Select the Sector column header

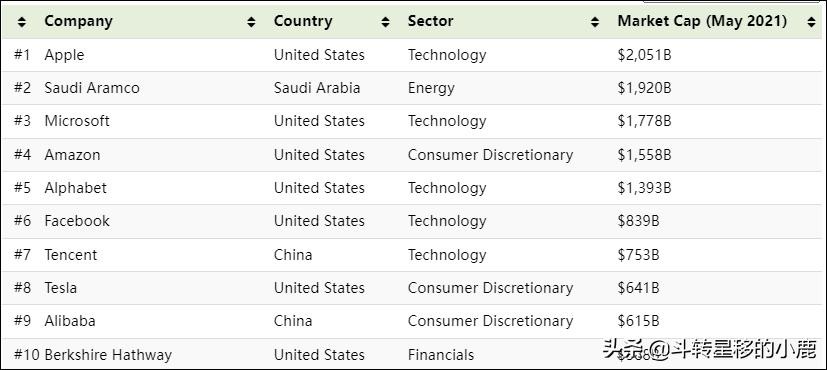430,21
